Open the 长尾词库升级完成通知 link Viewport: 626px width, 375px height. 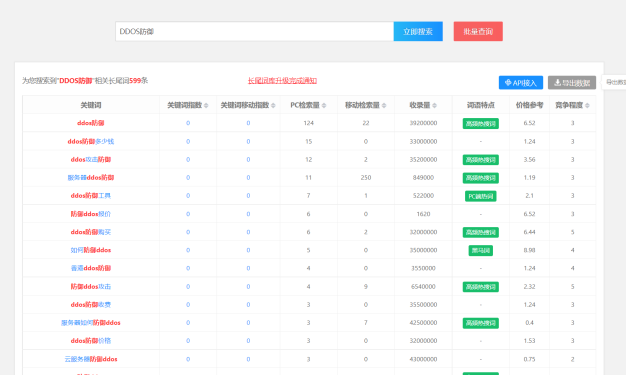(x=282, y=81)
